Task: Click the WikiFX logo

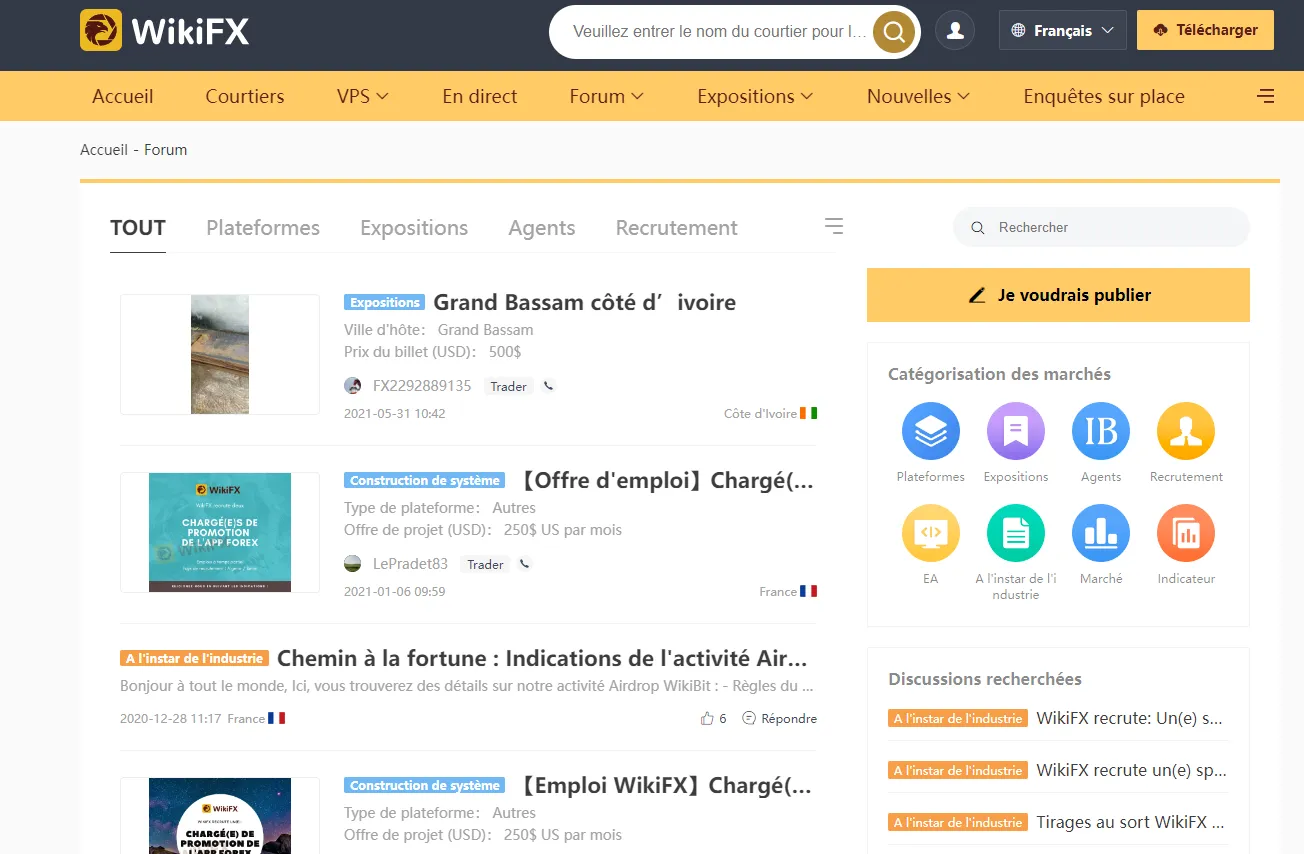Action: point(165,31)
